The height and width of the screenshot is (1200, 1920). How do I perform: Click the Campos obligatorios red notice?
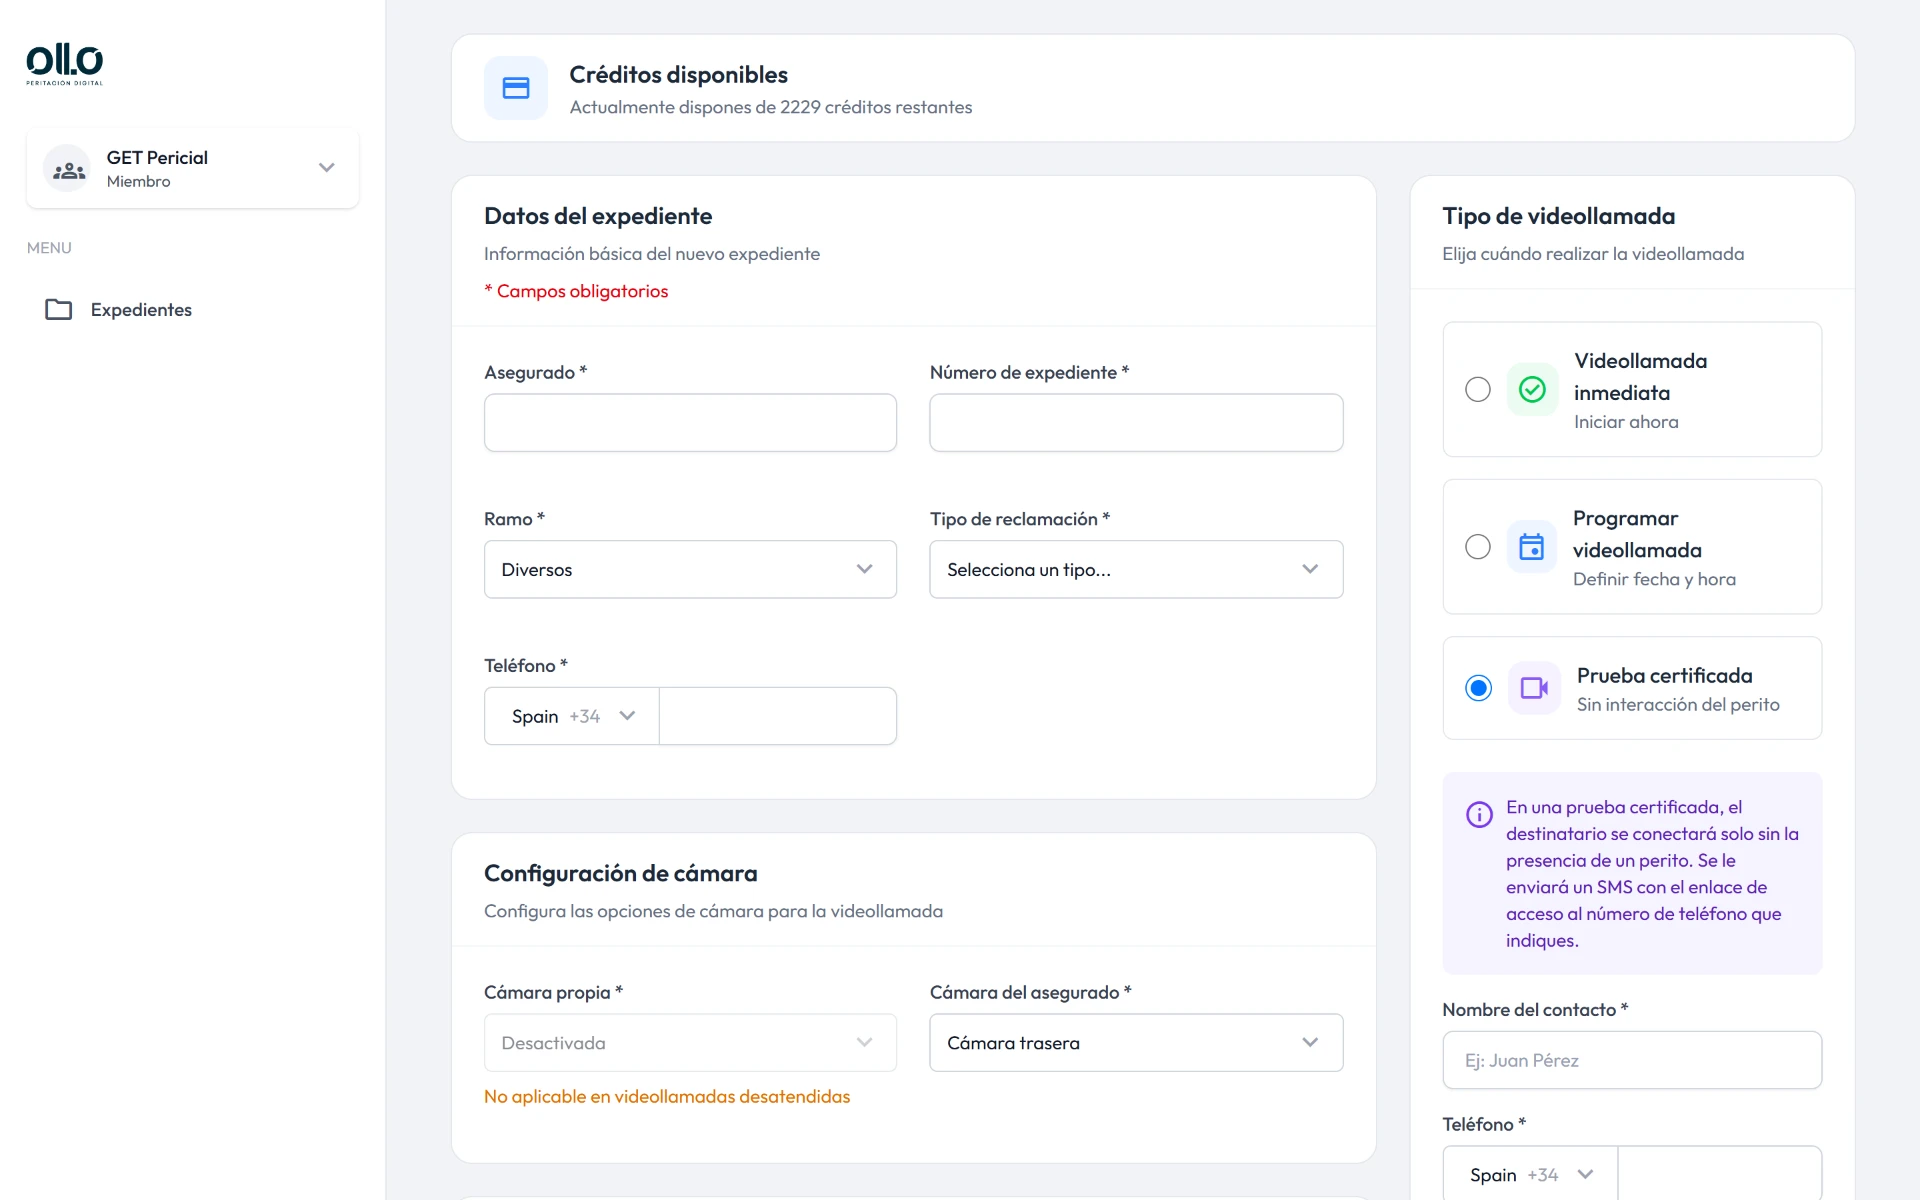[576, 291]
